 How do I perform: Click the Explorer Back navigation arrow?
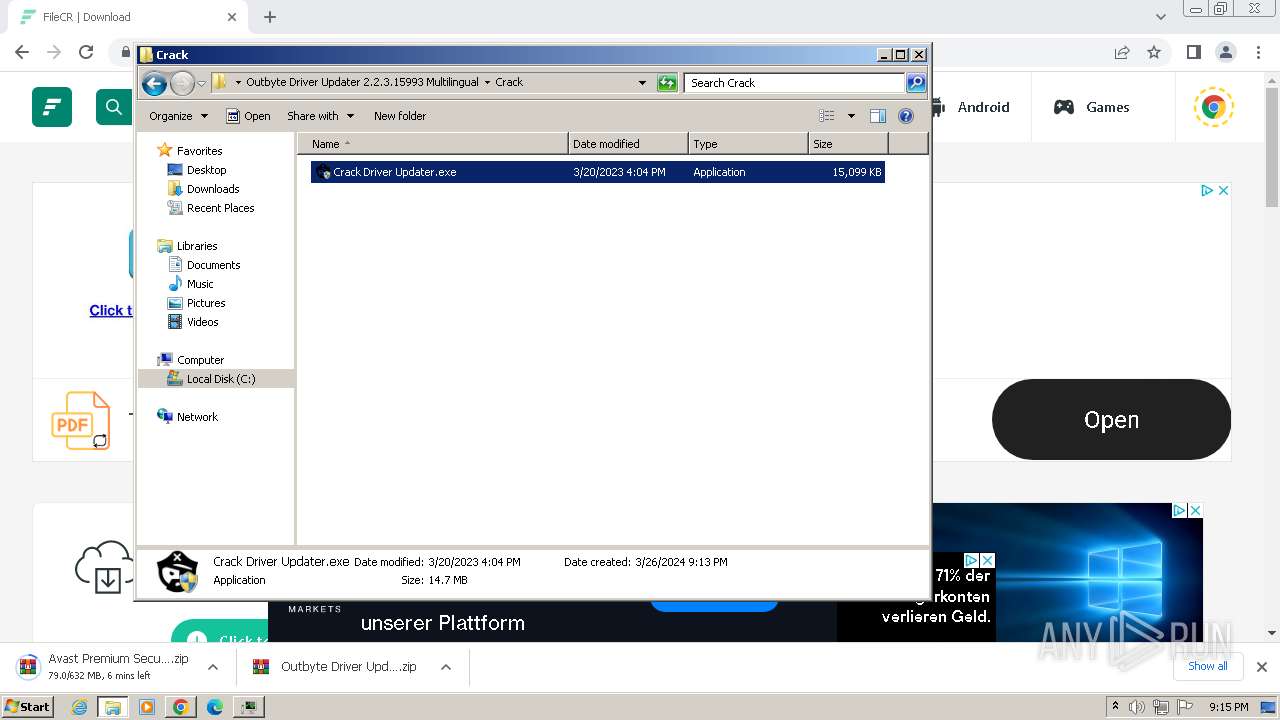tap(154, 83)
